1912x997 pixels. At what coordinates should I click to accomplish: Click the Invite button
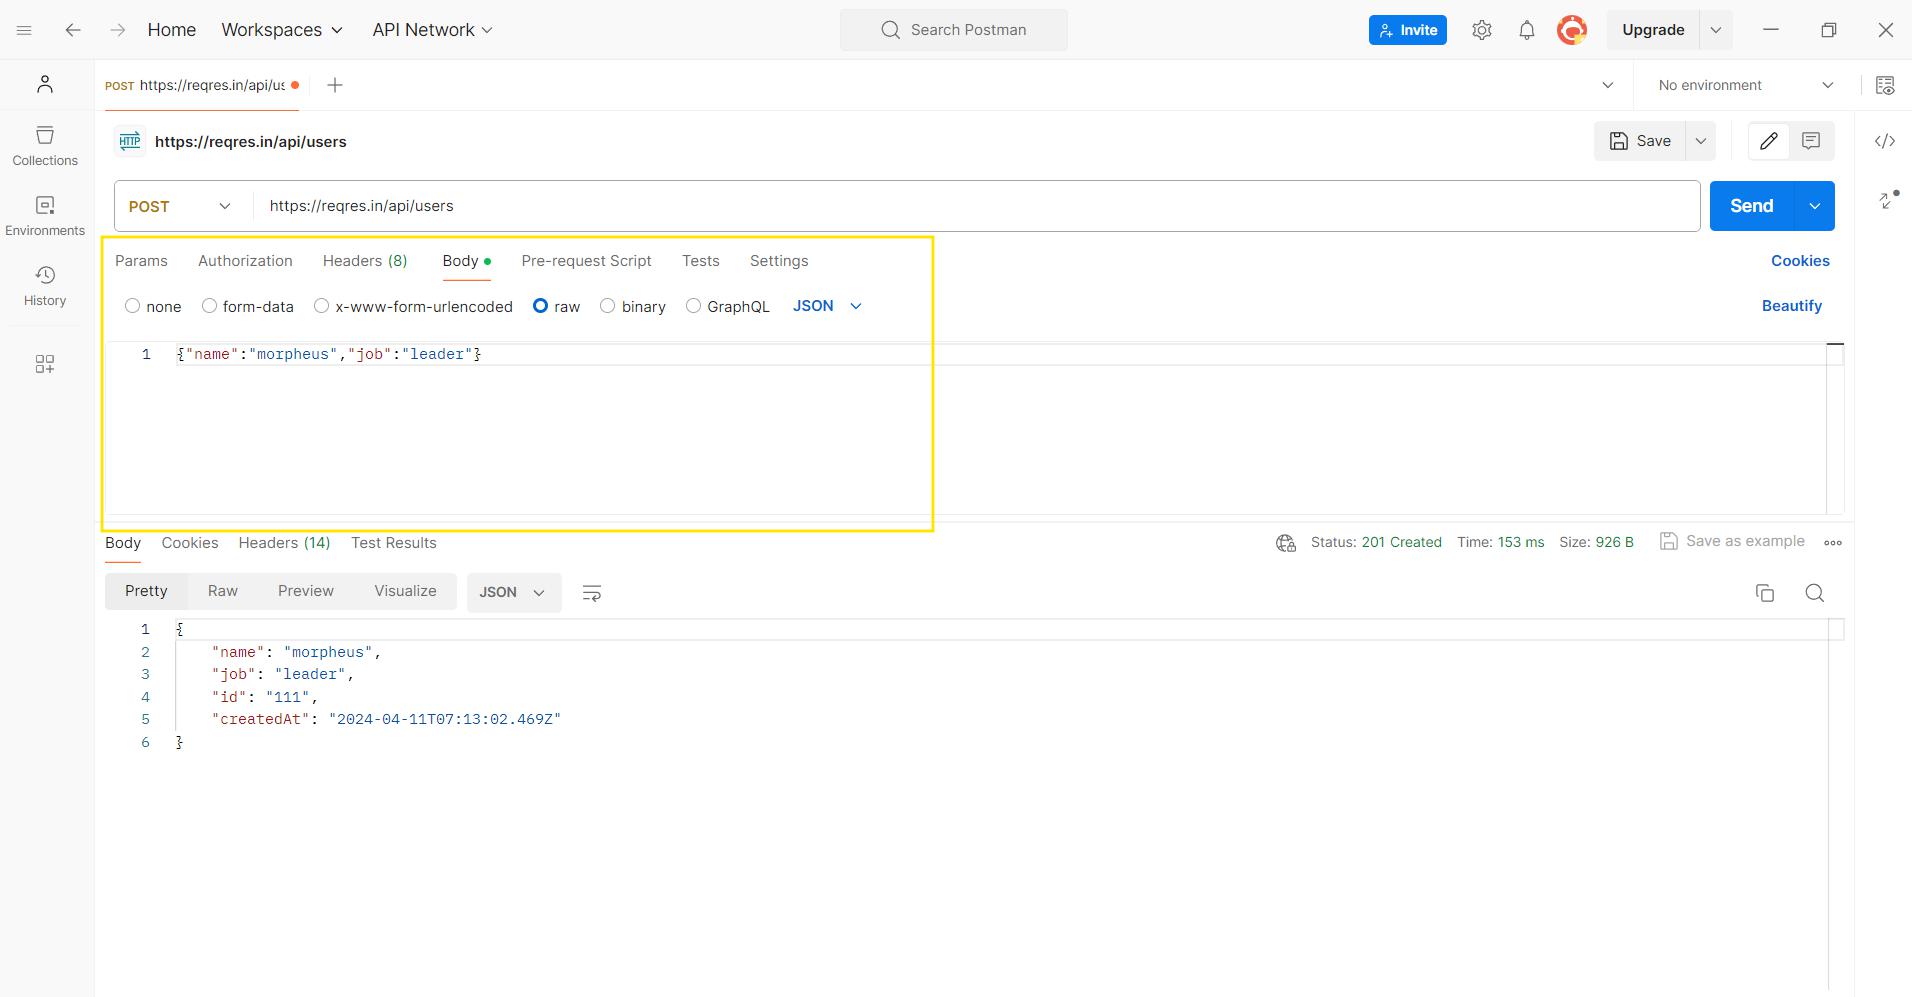tap(1408, 30)
